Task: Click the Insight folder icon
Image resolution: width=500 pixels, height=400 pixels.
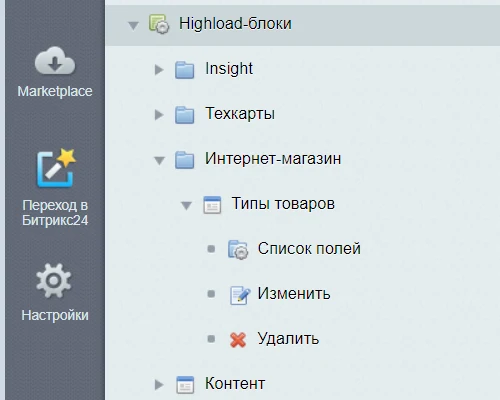Action: [184, 70]
